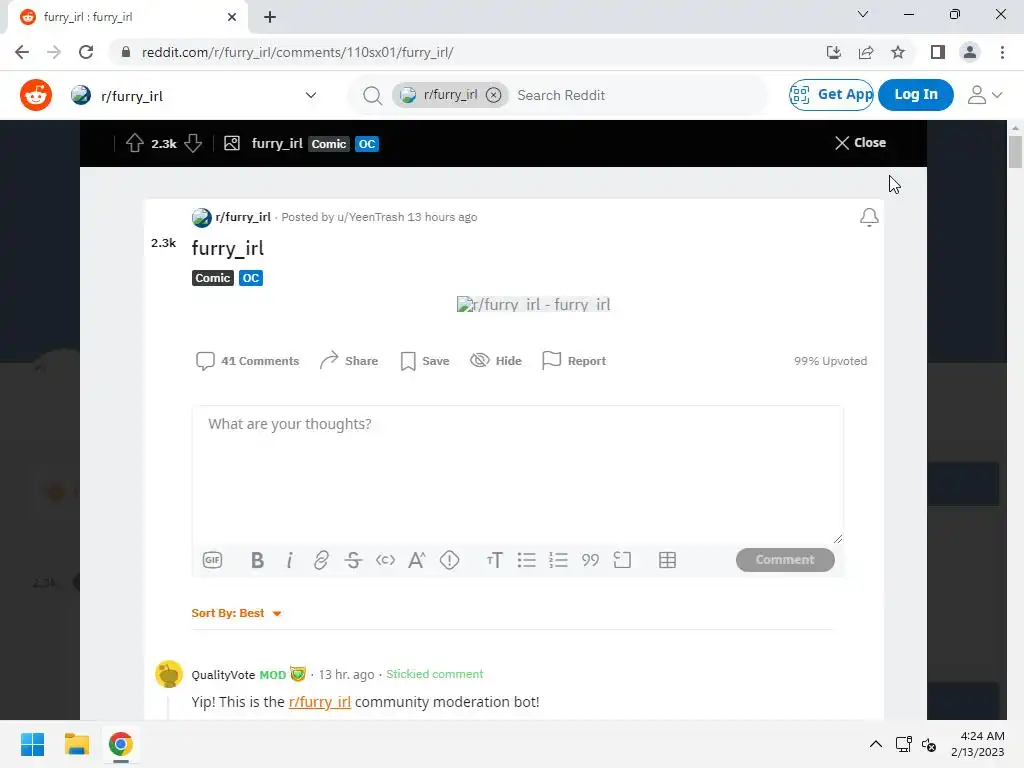Viewport: 1024px width, 768px height.
Task: Expand the r/furry_irl community dropdown
Action: (311, 95)
